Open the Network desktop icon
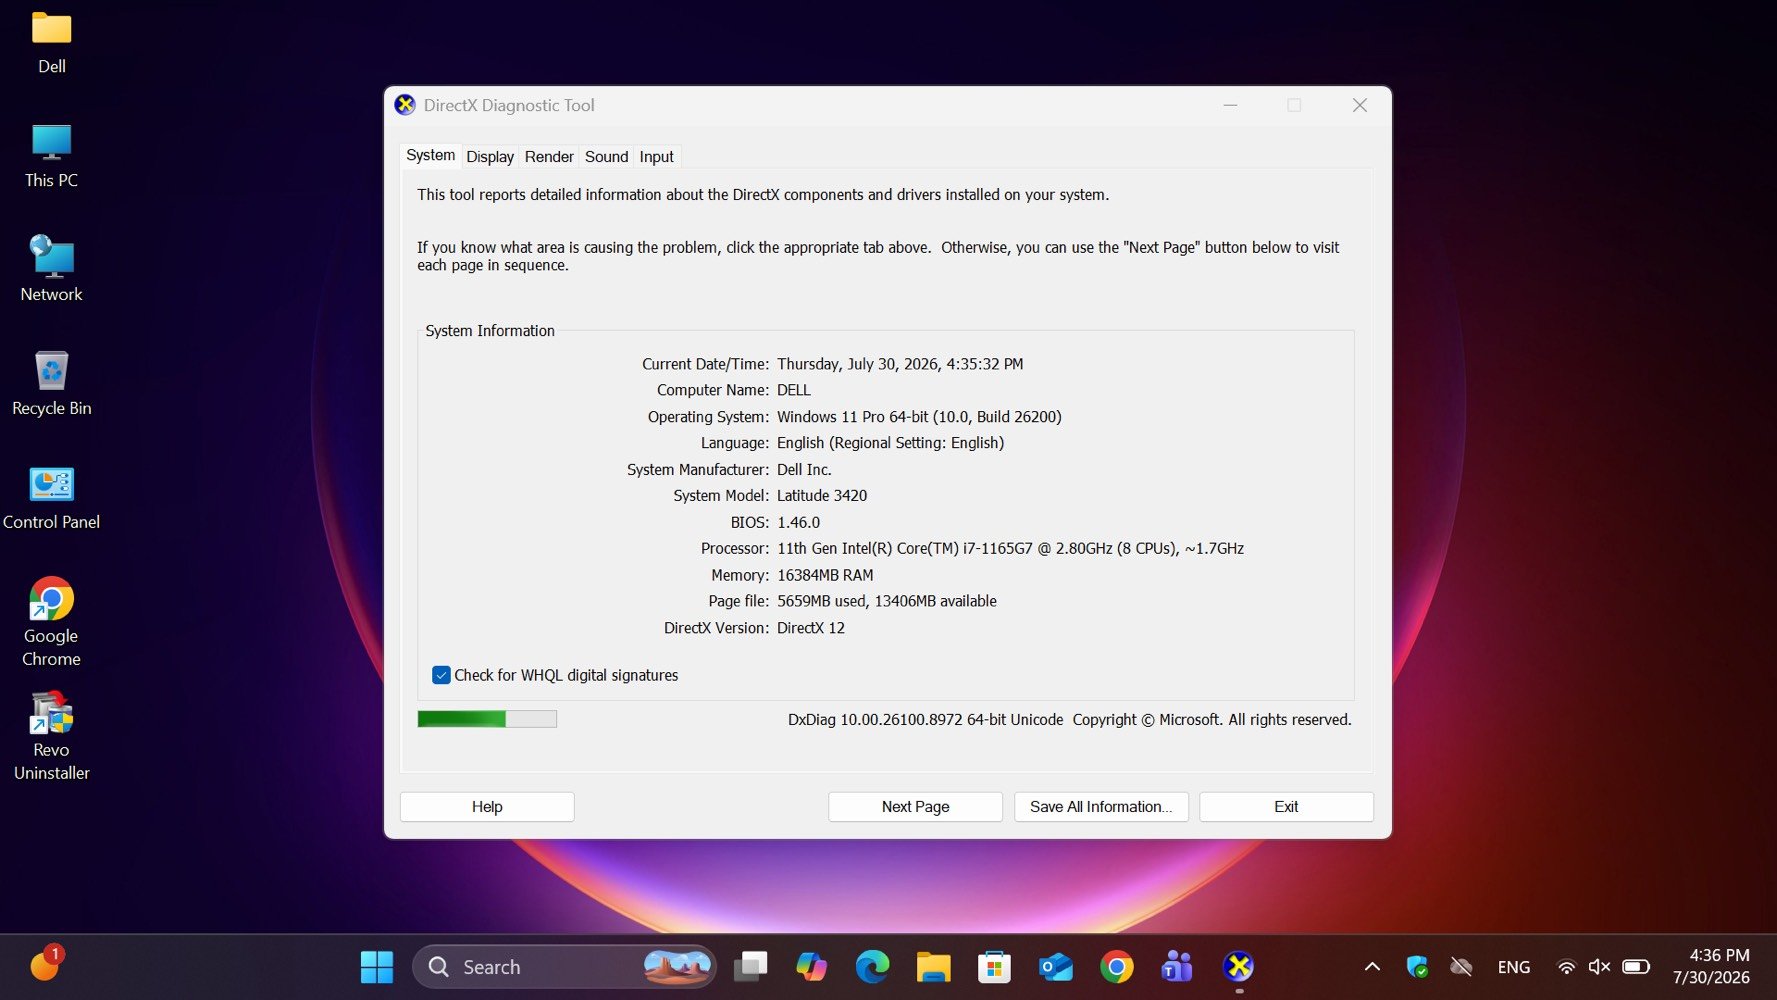 pyautogui.click(x=51, y=270)
